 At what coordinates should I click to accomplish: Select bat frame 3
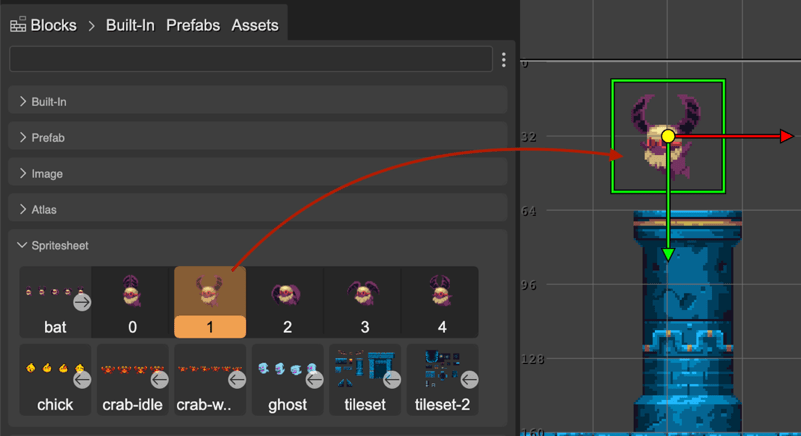(x=365, y=302)
